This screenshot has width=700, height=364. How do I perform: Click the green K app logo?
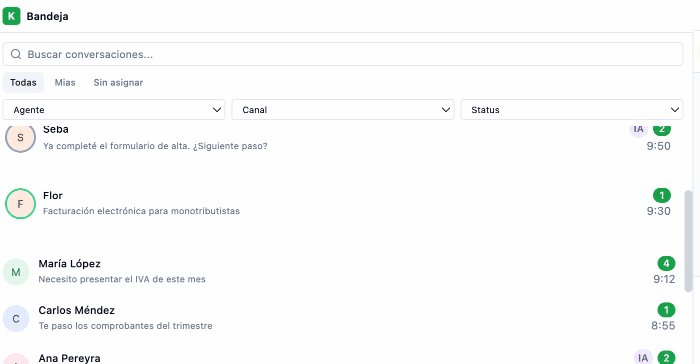coord(12,16)
